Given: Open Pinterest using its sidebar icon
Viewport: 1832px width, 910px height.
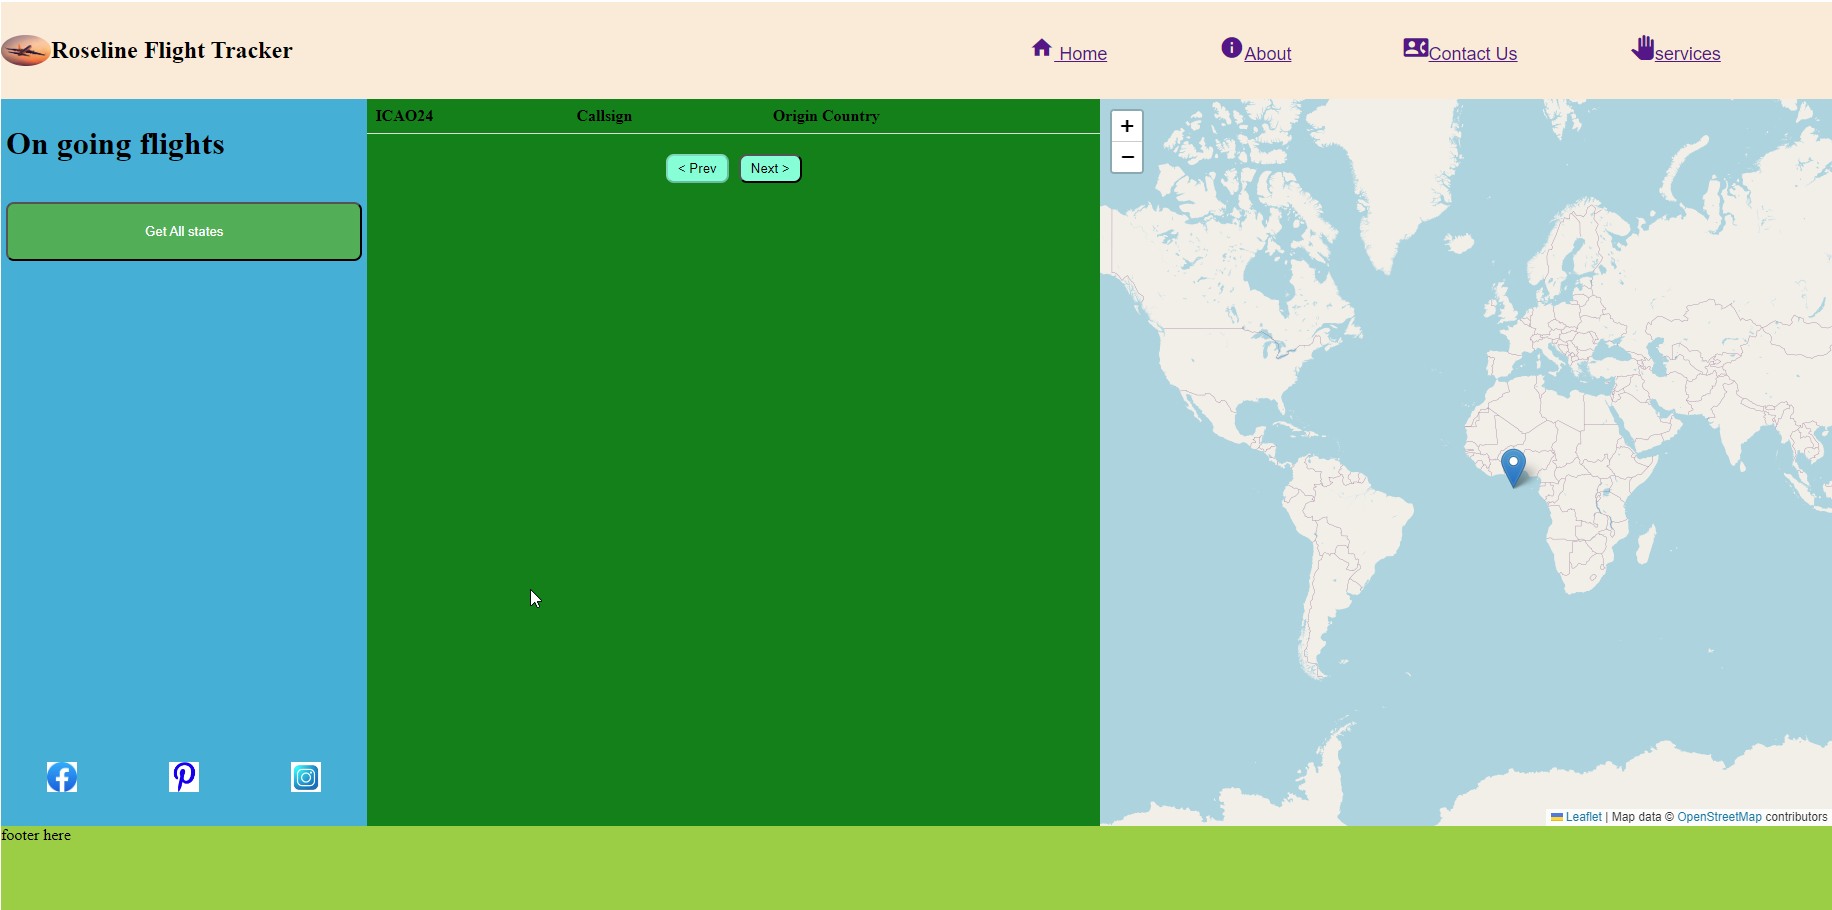Looking at the screenshot, I should point(183,777).
